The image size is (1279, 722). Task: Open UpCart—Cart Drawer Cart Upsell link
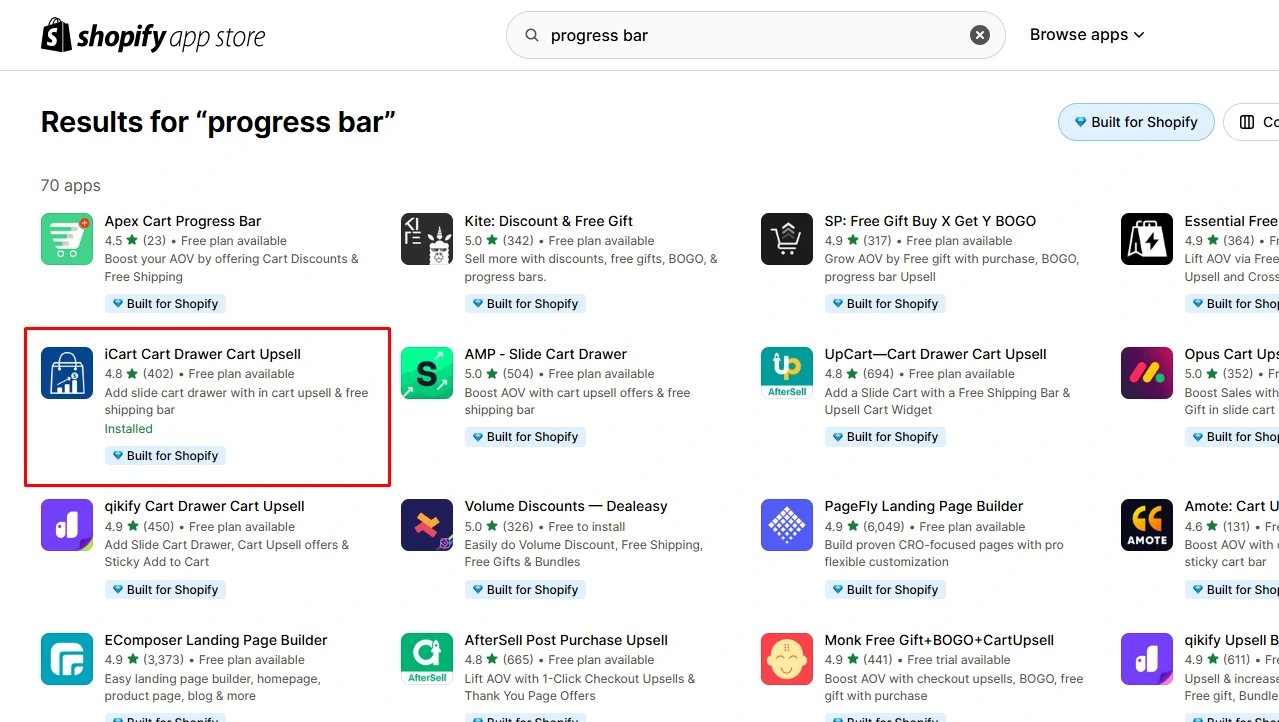coord(936,354)
